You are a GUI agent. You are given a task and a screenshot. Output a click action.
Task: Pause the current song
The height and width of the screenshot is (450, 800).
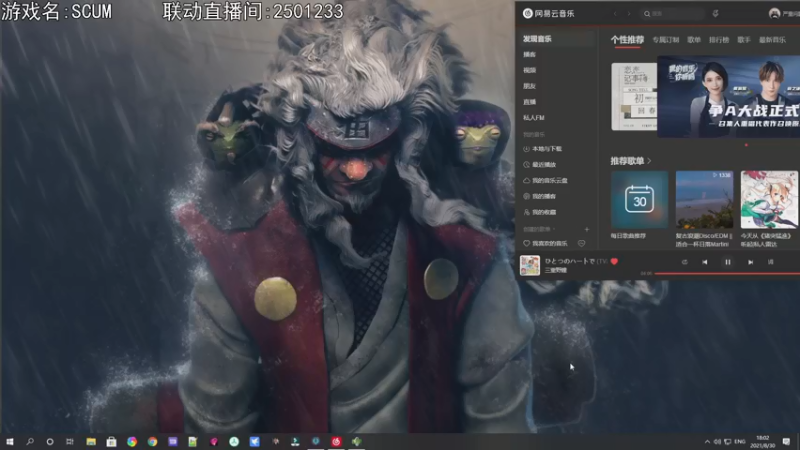[x=728, y=262]
